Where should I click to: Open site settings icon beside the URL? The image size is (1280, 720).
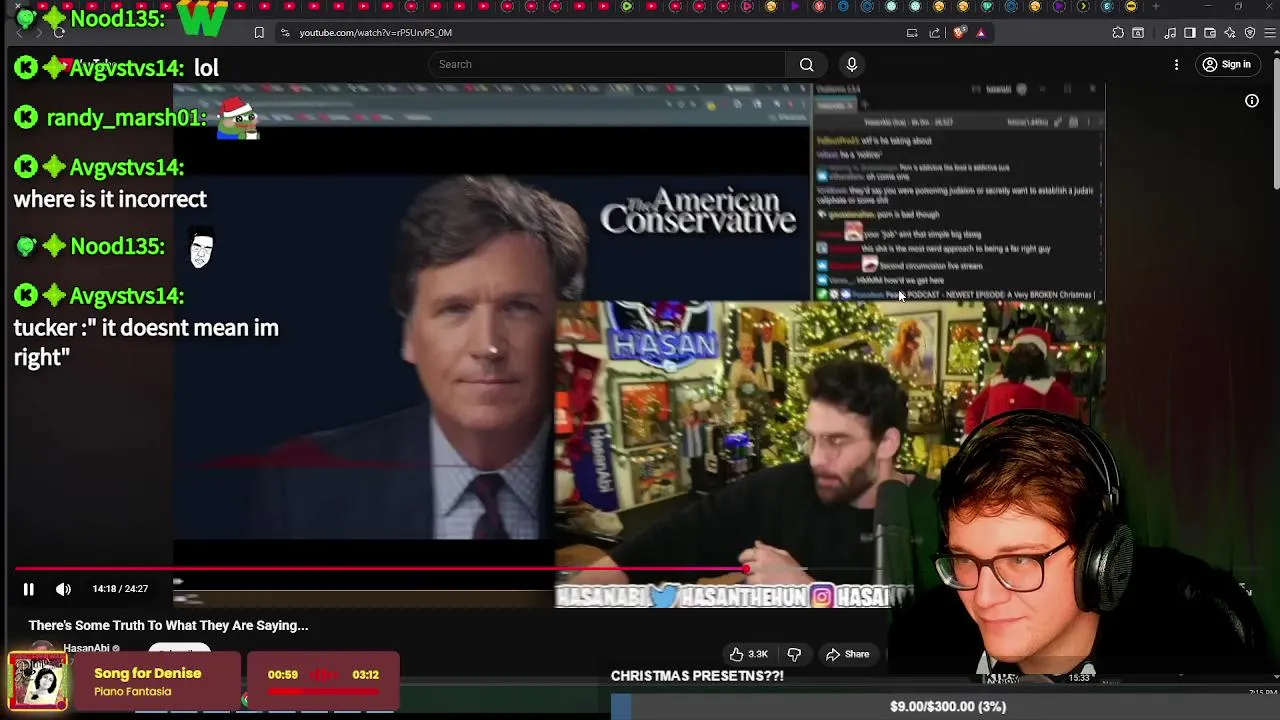pyautogui.click(x=285, y=32)
